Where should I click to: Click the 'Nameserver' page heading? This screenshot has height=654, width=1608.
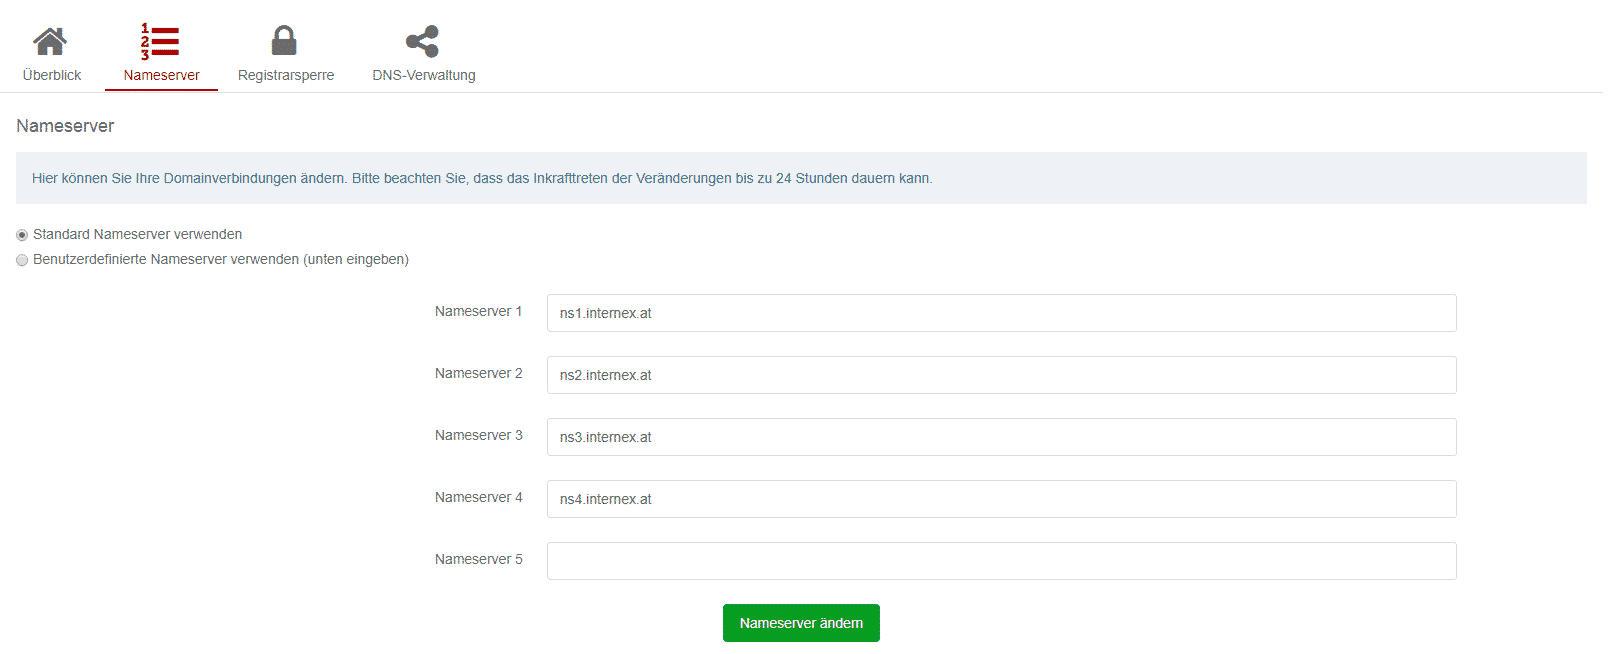[x=65, y=126]
